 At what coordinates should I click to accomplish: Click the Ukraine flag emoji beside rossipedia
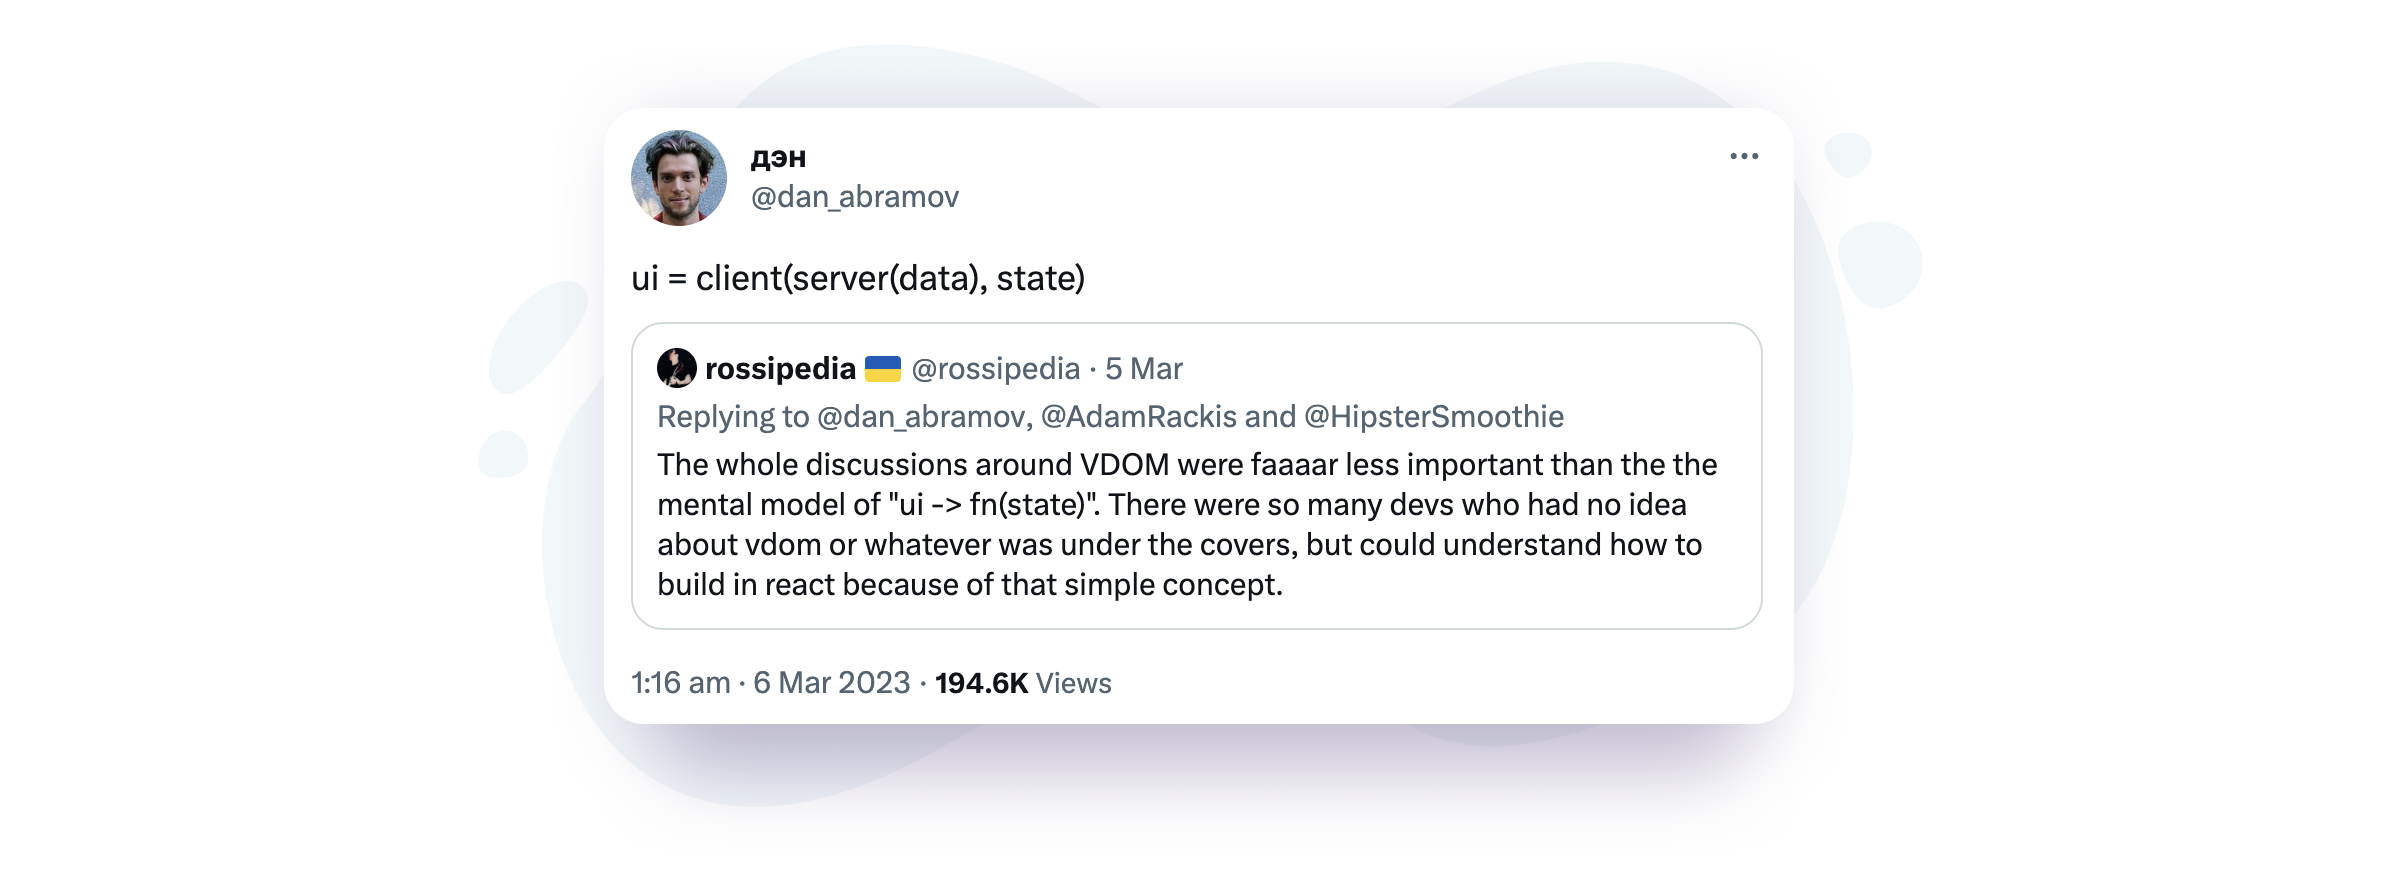(882, 369)
